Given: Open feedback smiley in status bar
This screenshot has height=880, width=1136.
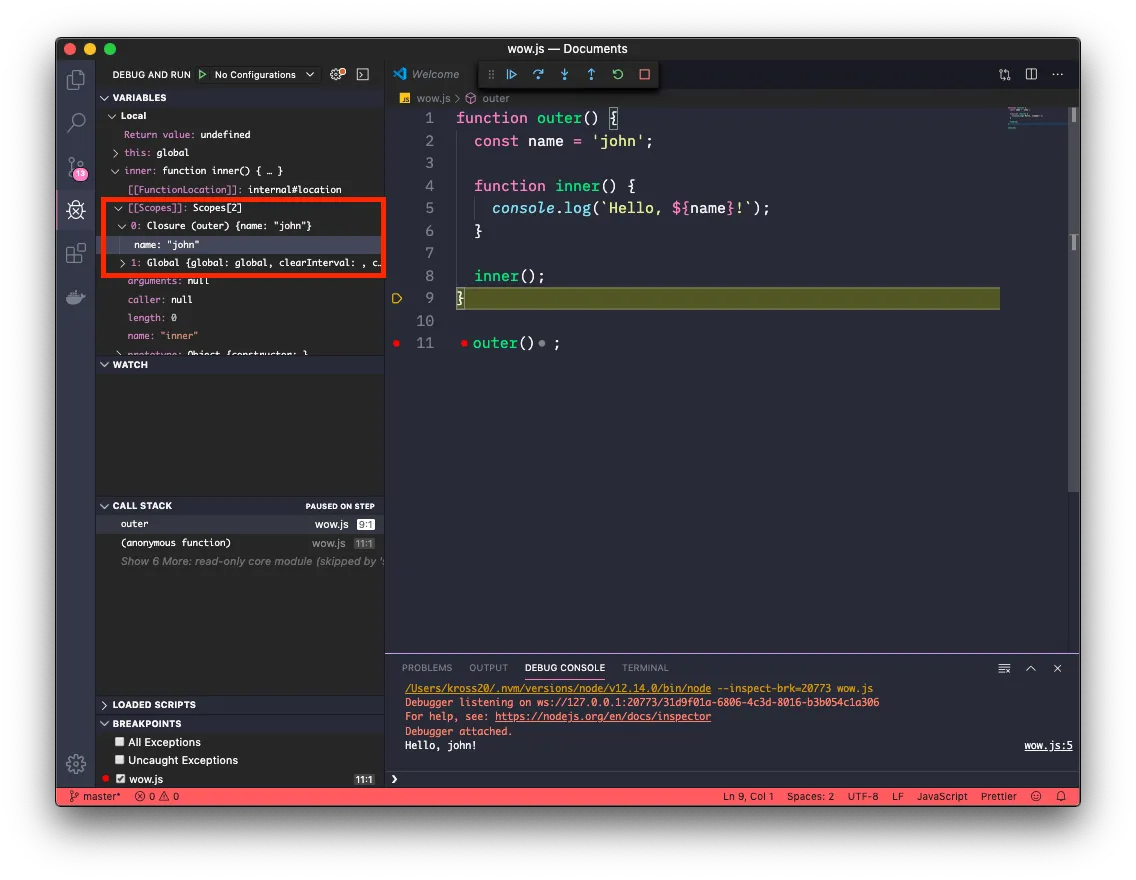Looking at the screenshot, I should point(1036,796).
